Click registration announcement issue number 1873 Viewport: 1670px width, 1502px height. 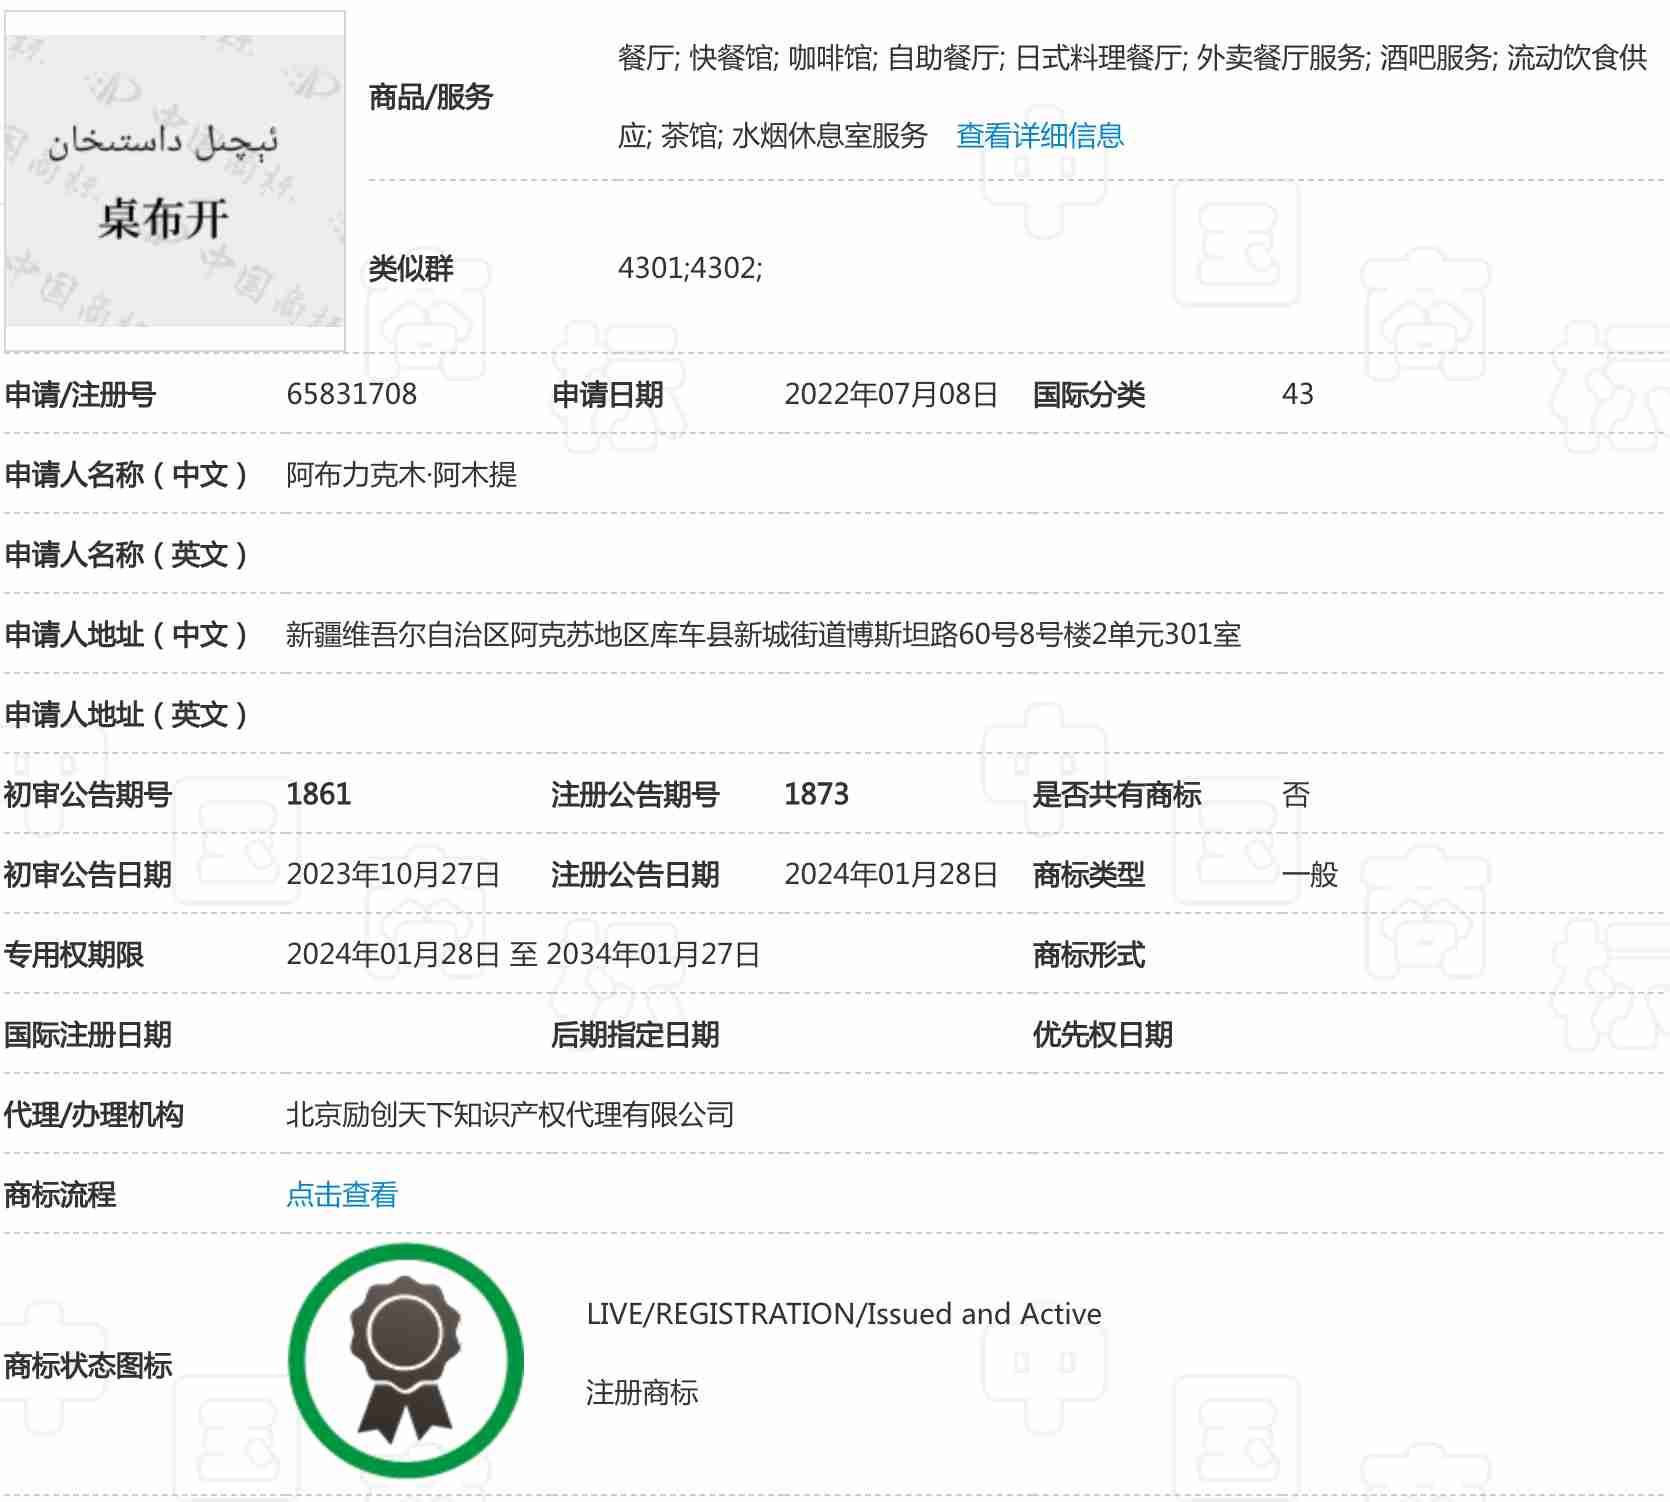click(x=816, y=794)
